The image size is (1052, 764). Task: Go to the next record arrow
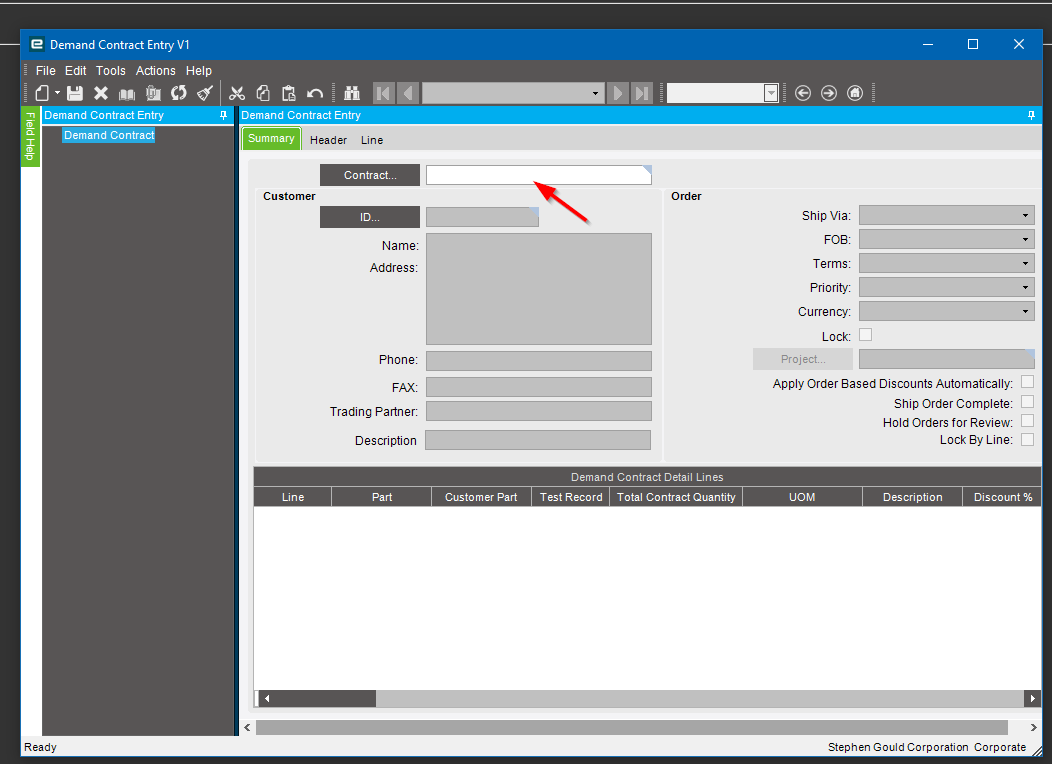(x=617, y=93)
